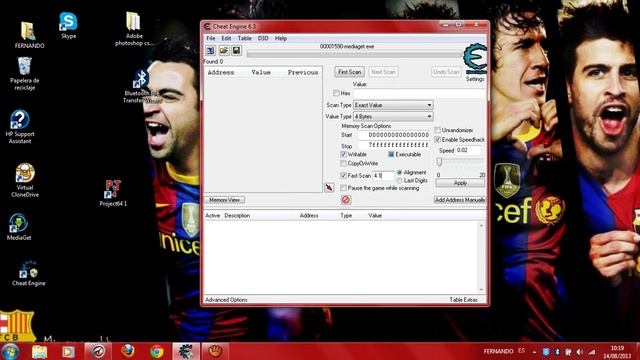Open the Skype desktop shortcut
The image size is (640, 360).
tap(68, 25)
